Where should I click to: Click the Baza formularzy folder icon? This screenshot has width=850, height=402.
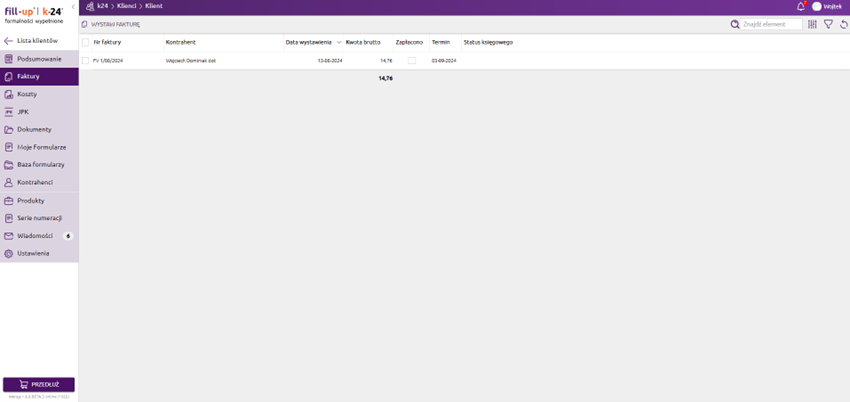pyautogui.click(x=8, y=165)
